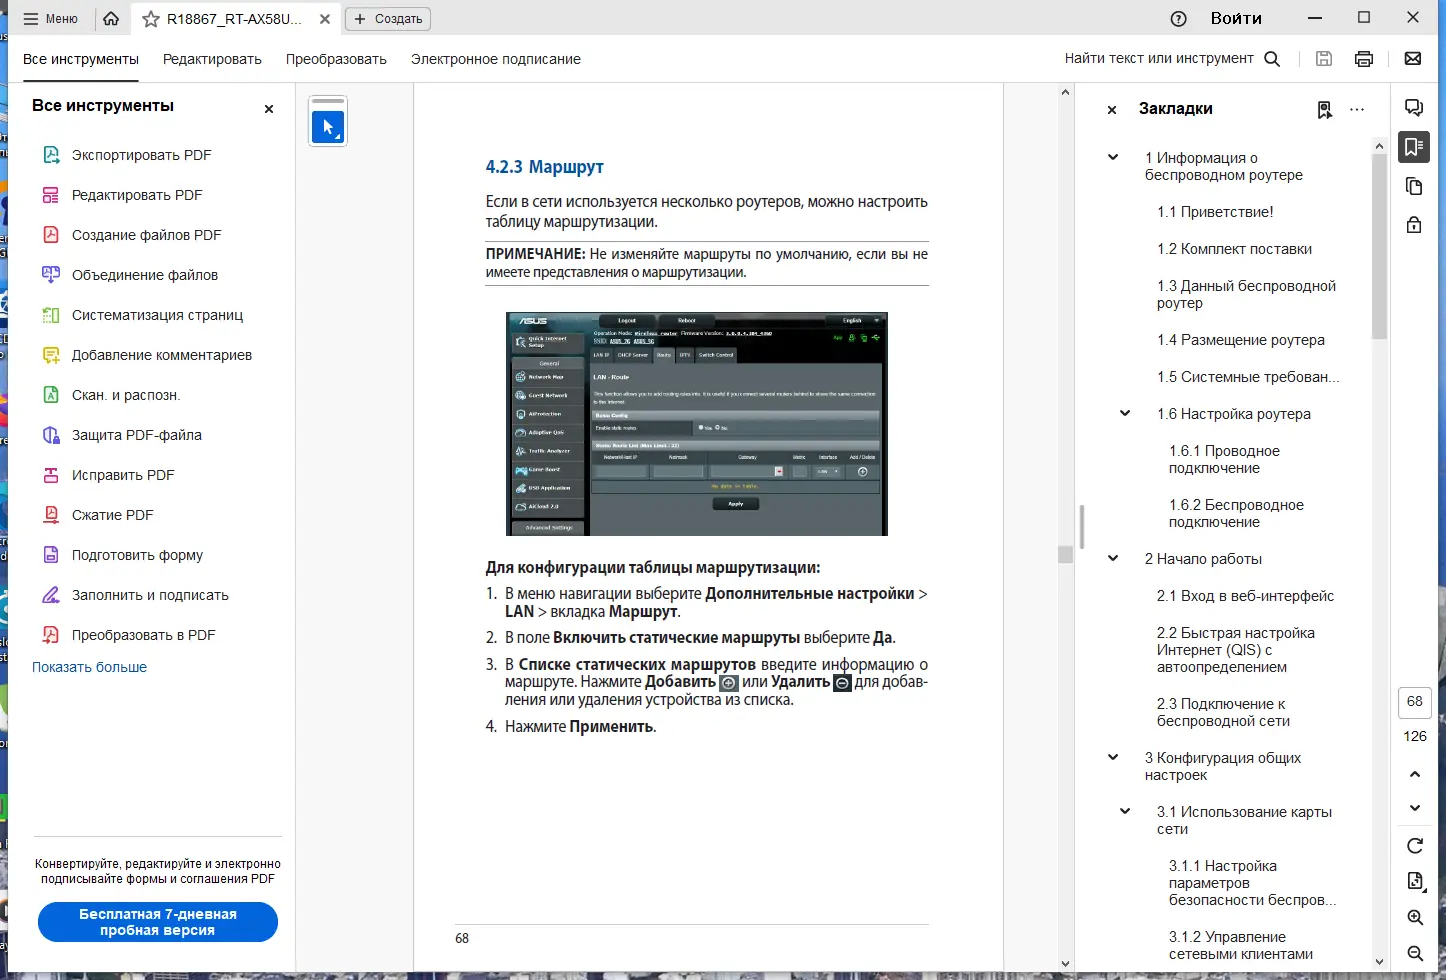The image size is (1446, 980).
Task: Collapse bookmark 1.6 Настройка роутера
Action: pyautogui.click(x=1125, y=414)
